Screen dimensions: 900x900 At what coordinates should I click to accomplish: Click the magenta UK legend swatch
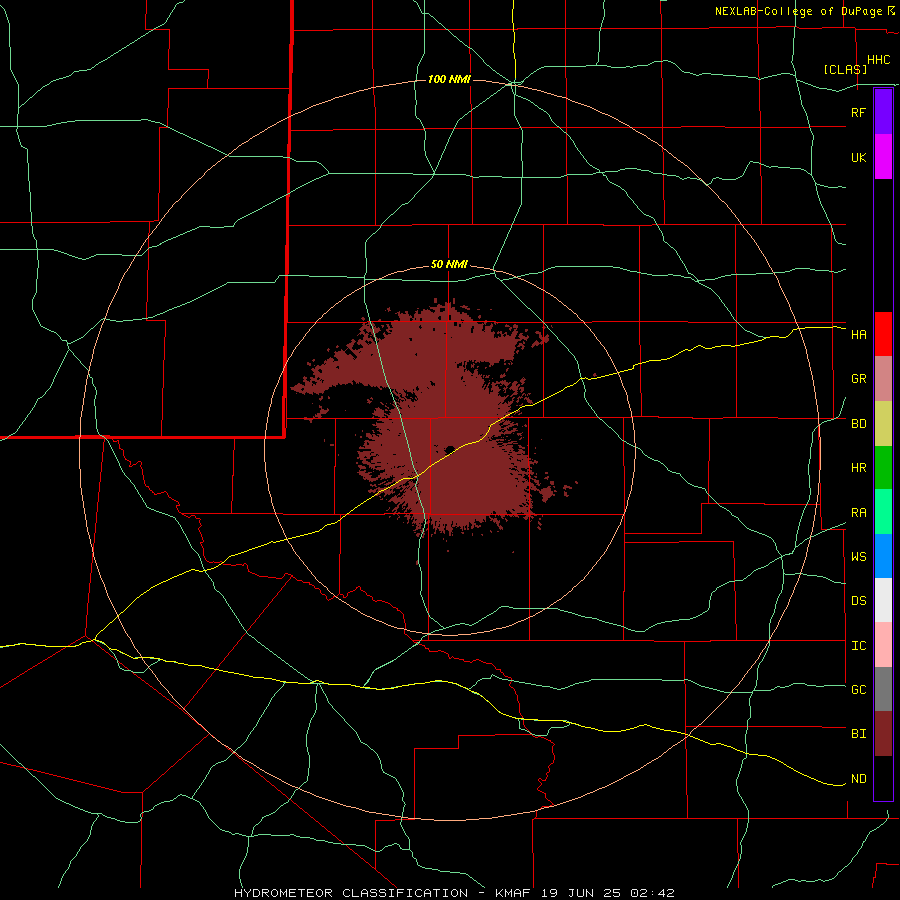pyautogui.click(x=883, y=157)
